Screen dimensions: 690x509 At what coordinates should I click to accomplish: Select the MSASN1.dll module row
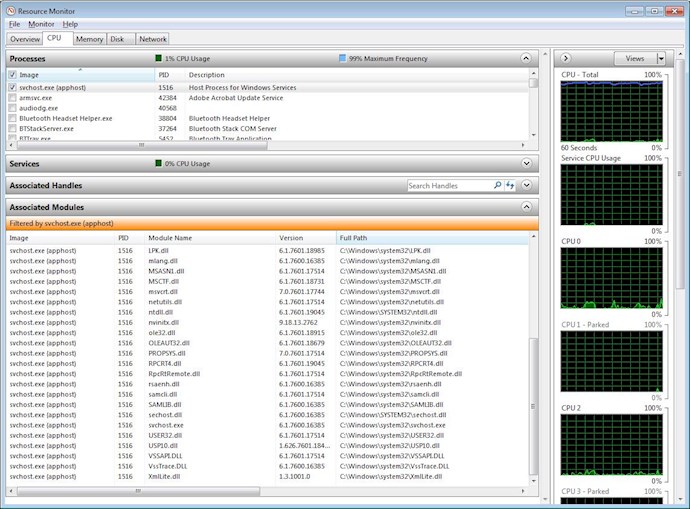(267, 271)
